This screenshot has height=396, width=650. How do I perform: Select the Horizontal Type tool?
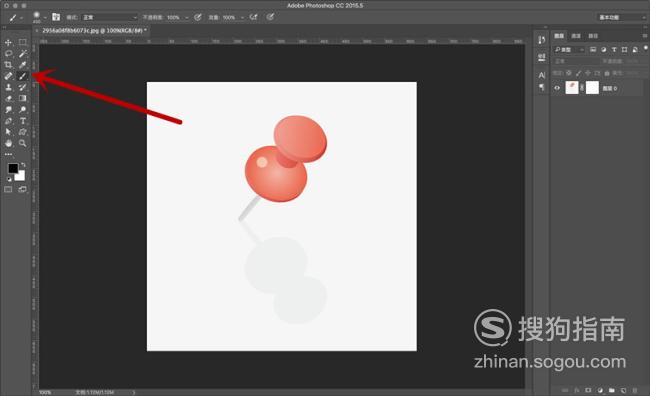pyautogui.click(x=23, y=121)
